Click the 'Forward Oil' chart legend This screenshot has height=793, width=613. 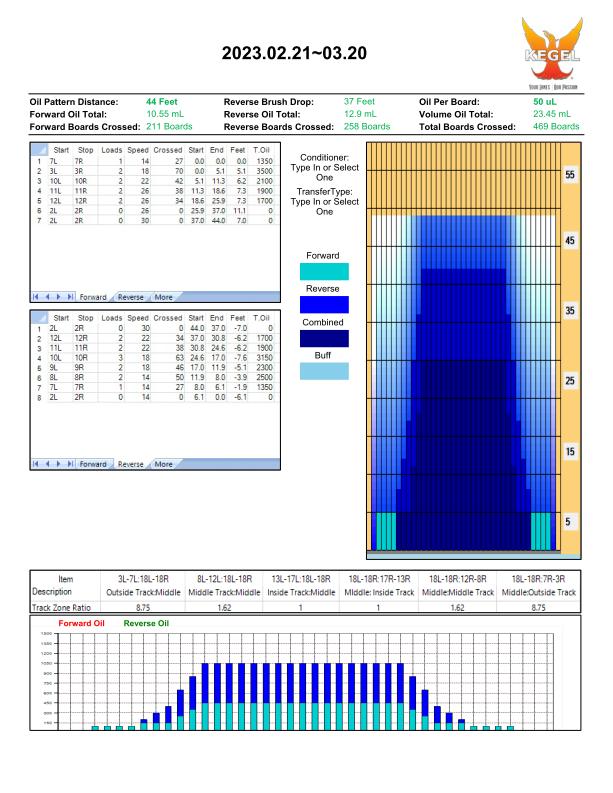(81, 623)
